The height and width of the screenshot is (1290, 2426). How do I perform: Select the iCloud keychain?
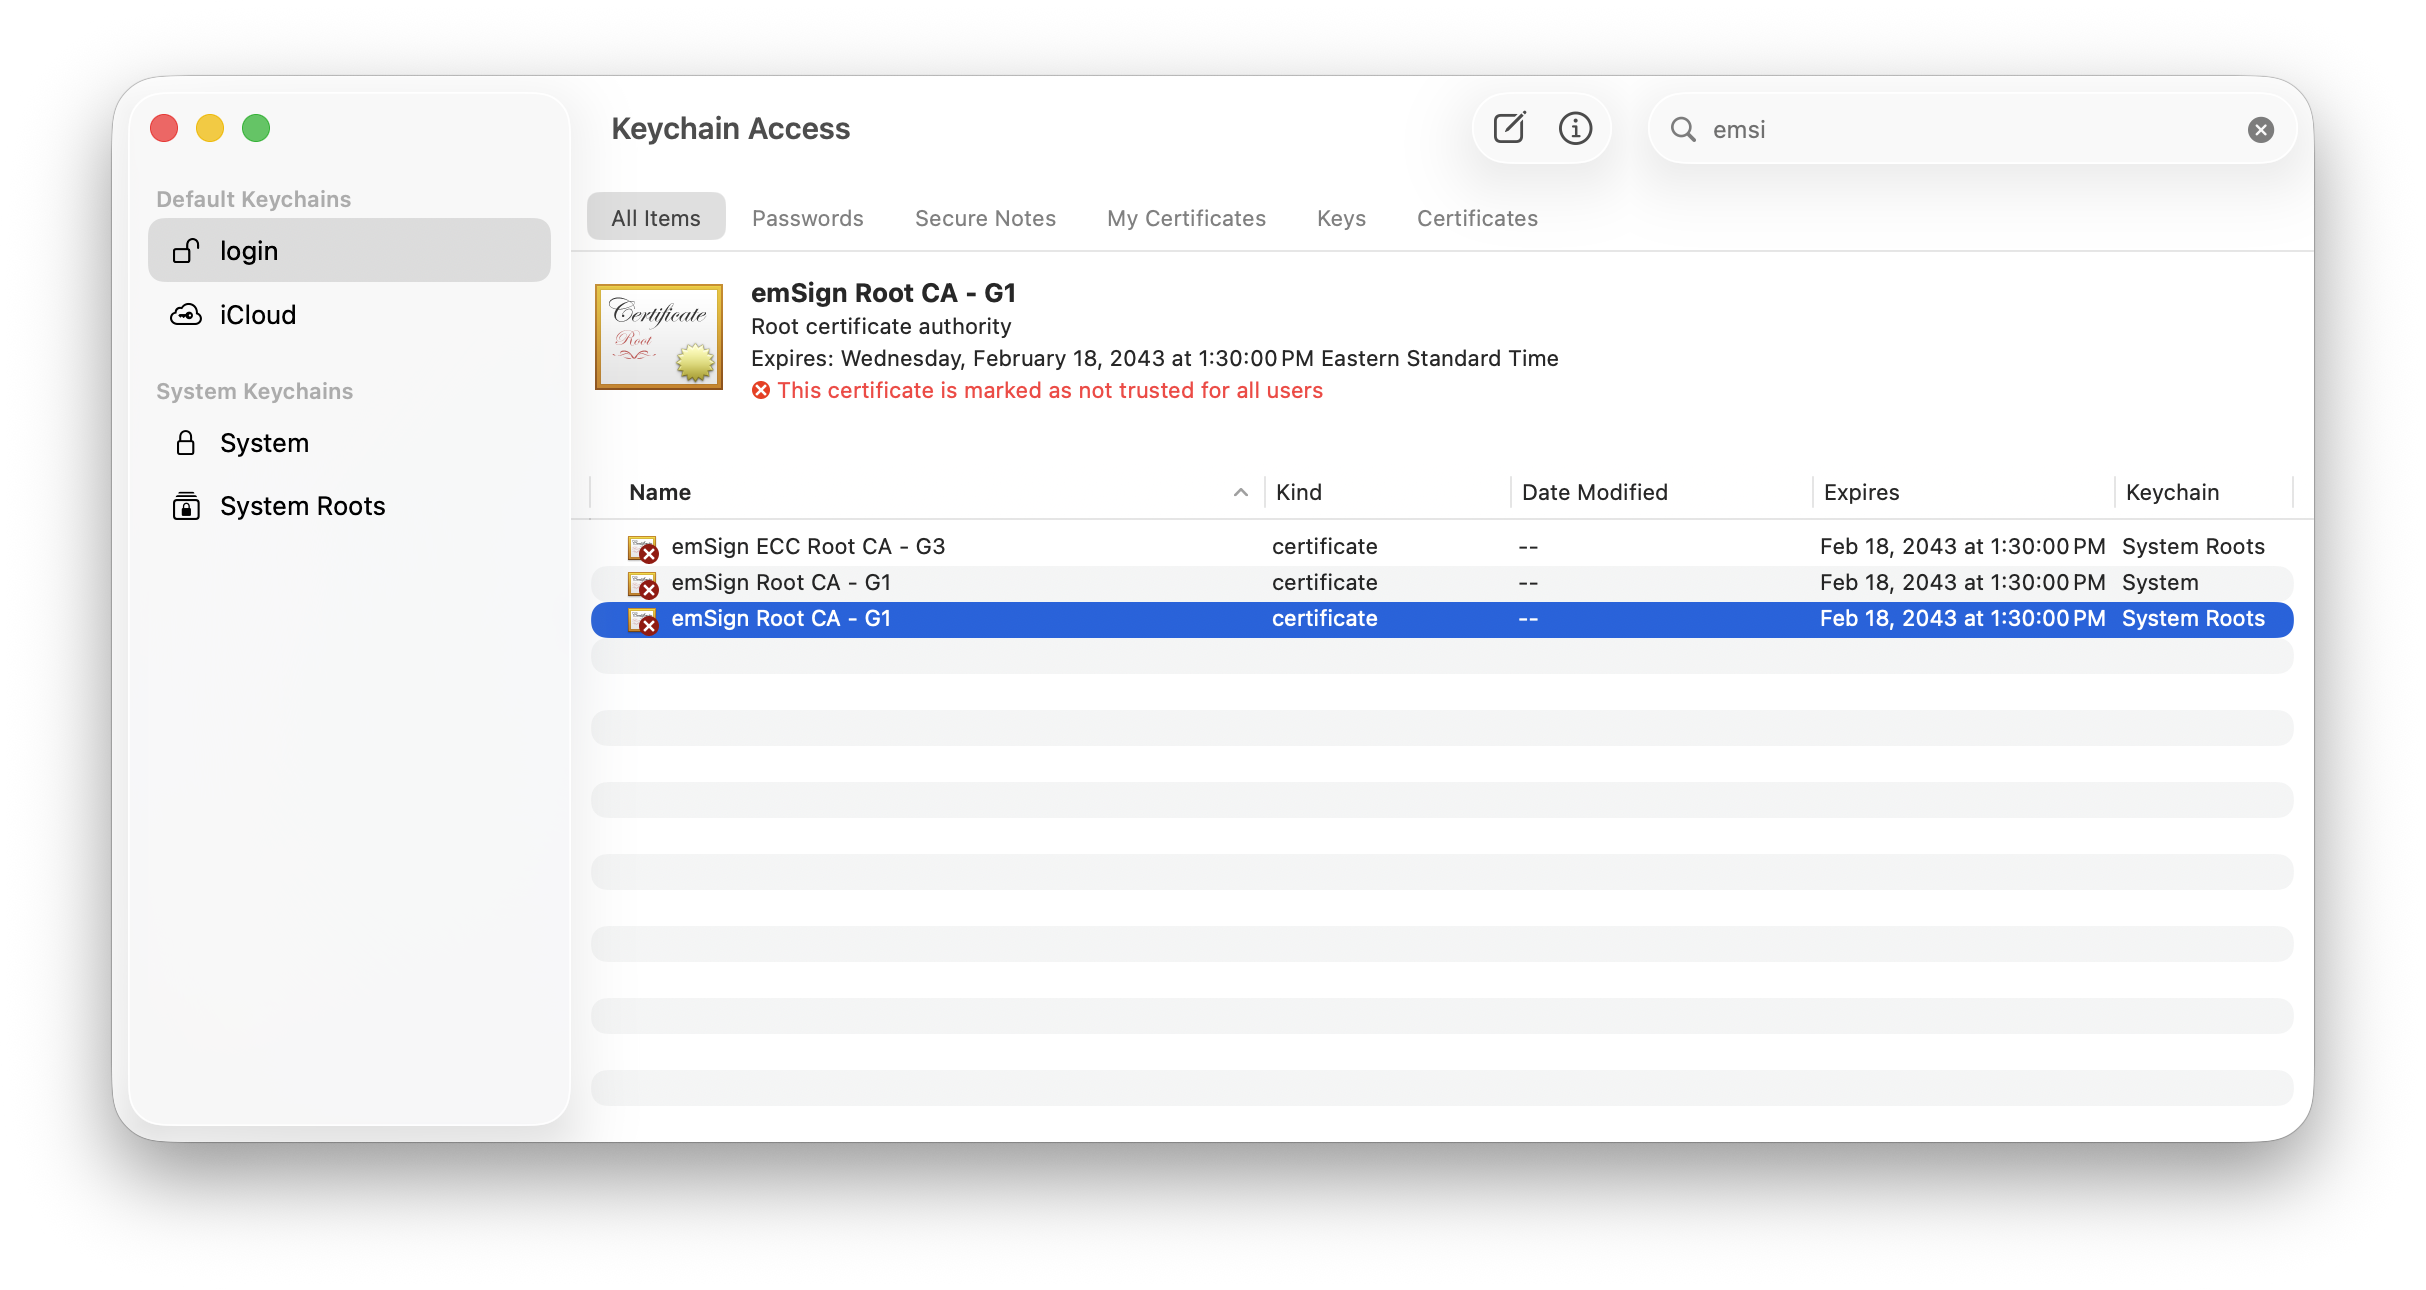point(349,314)
